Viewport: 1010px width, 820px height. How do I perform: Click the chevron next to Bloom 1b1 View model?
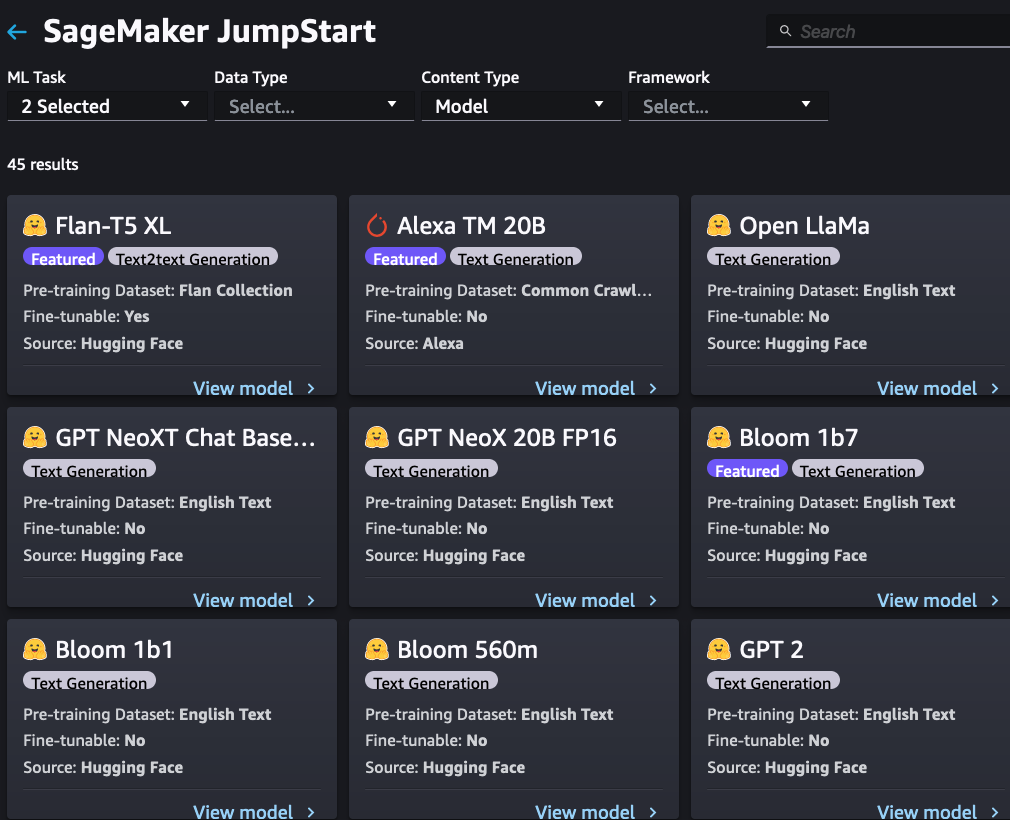tap(311, 812)
